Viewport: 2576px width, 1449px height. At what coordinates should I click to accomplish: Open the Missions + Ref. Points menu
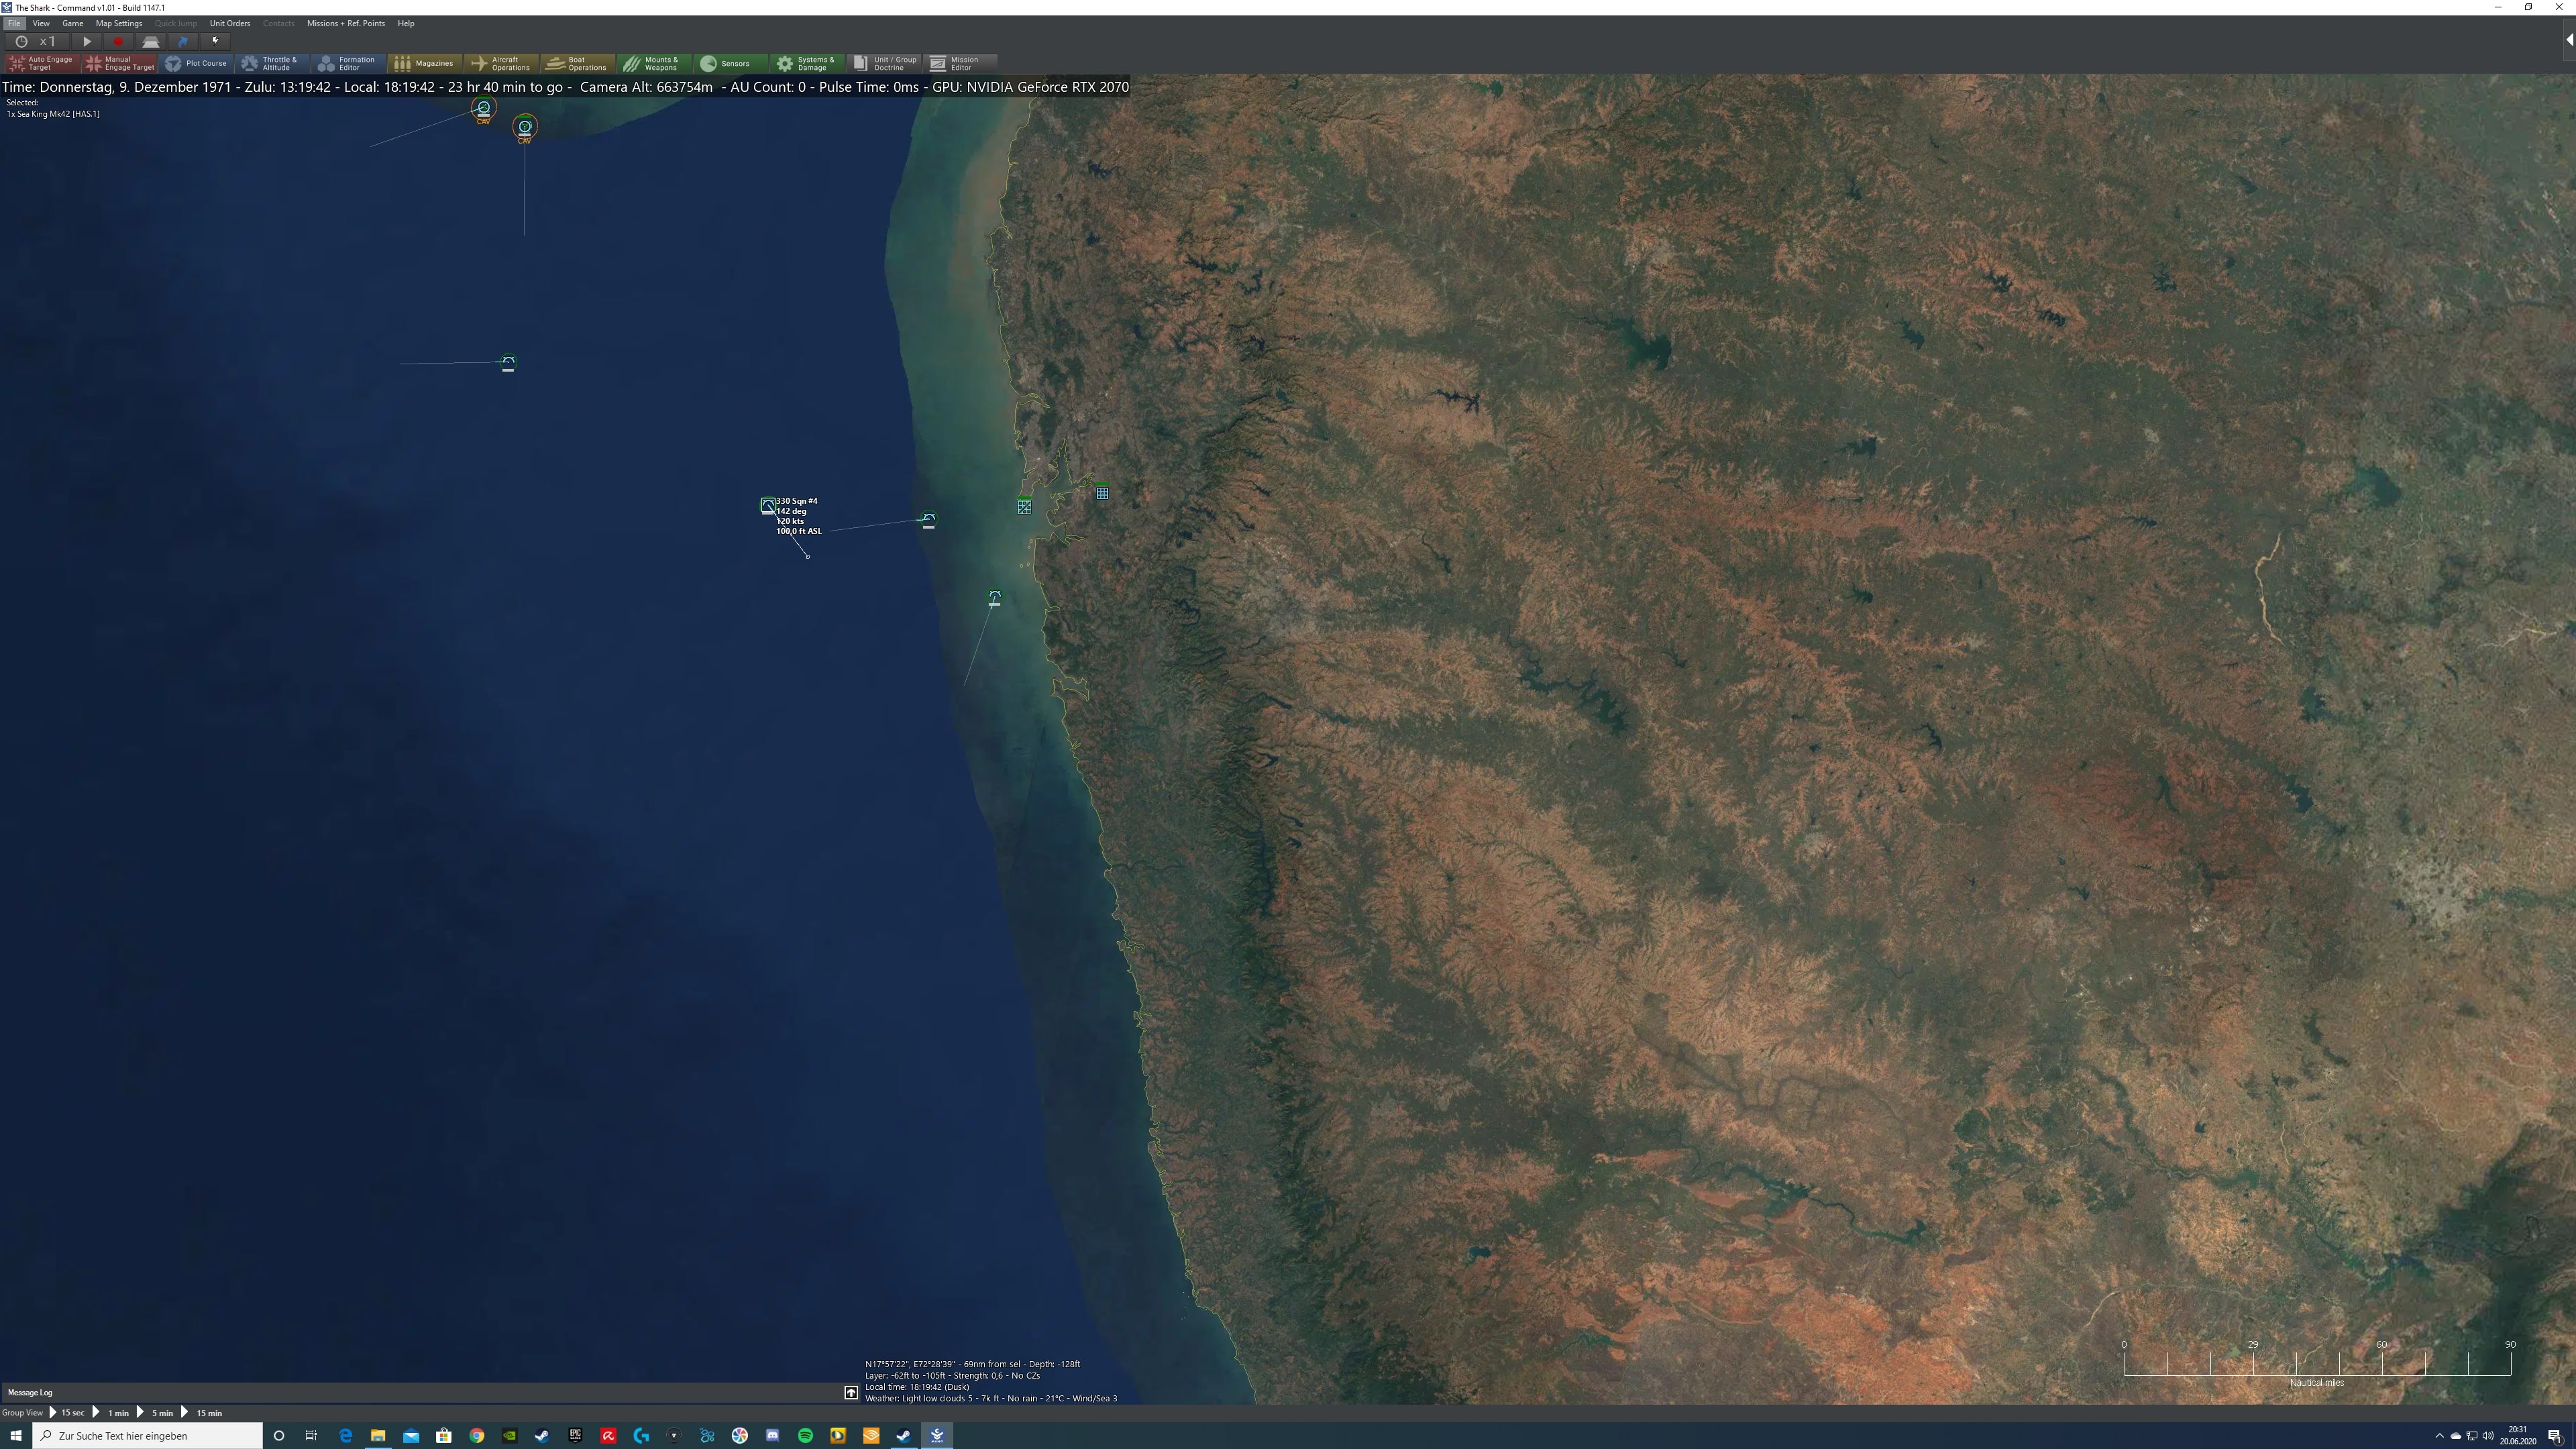(x=345, y=23)
